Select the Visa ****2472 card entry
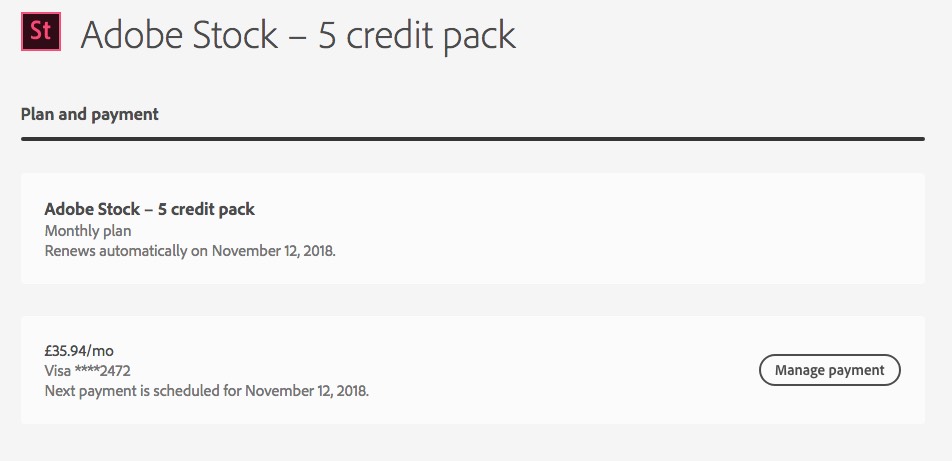 click(x=87, y=371)
